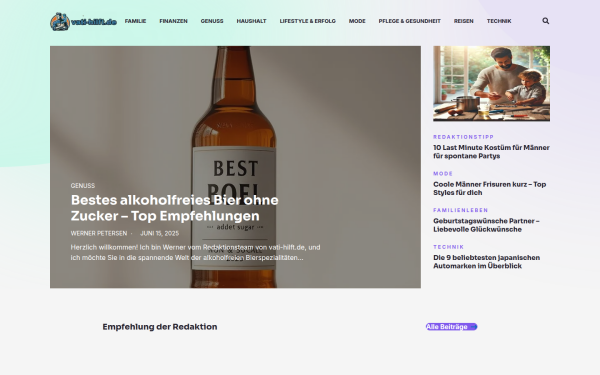Viewport: 600px width, 375px height.
Task: Click the Genuss category label on hero
Action: pyautogui.click(x=83, y=186)
